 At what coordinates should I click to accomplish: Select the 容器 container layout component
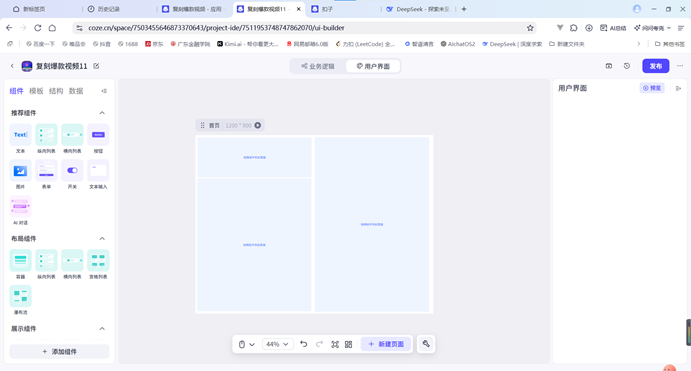pos(20,260)
